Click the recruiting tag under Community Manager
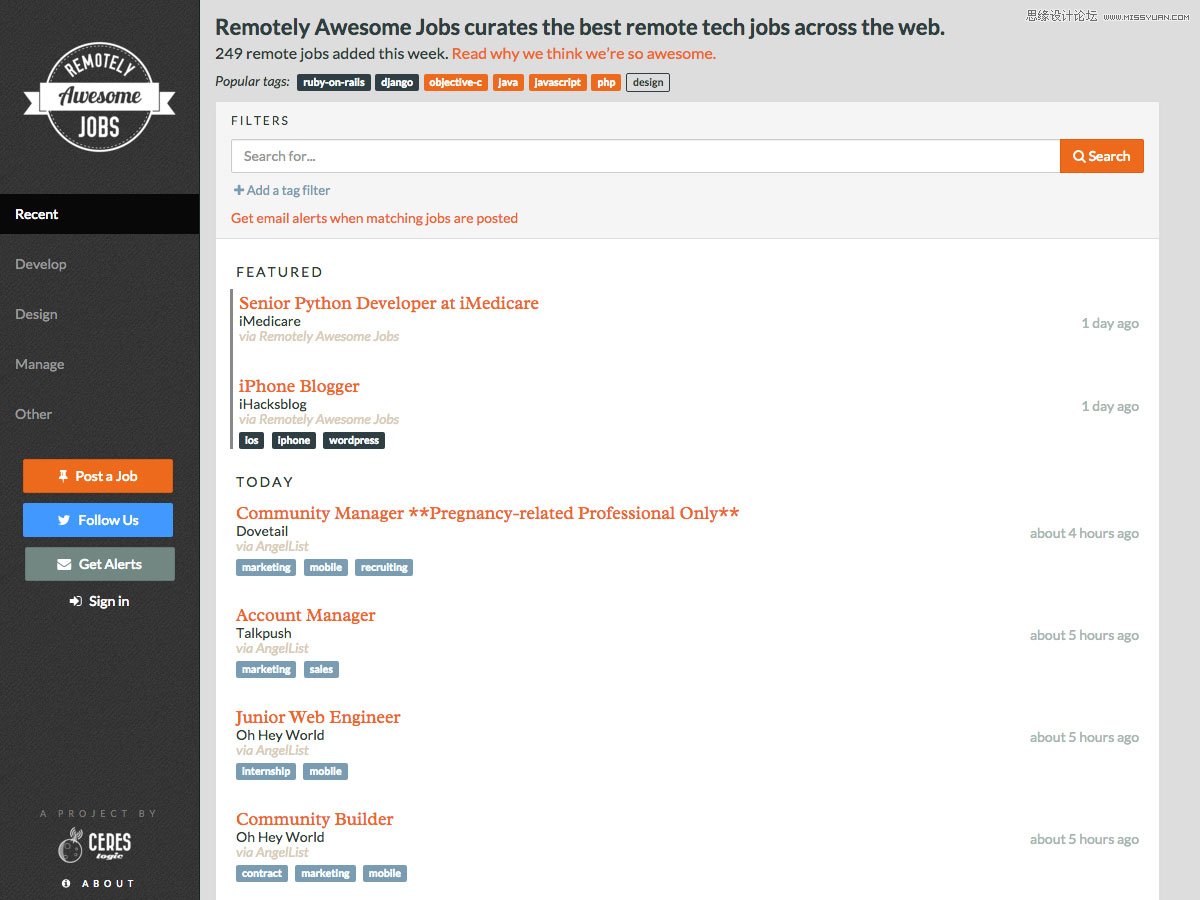Viewport: 1200px width, 900px height. point(384,567)
